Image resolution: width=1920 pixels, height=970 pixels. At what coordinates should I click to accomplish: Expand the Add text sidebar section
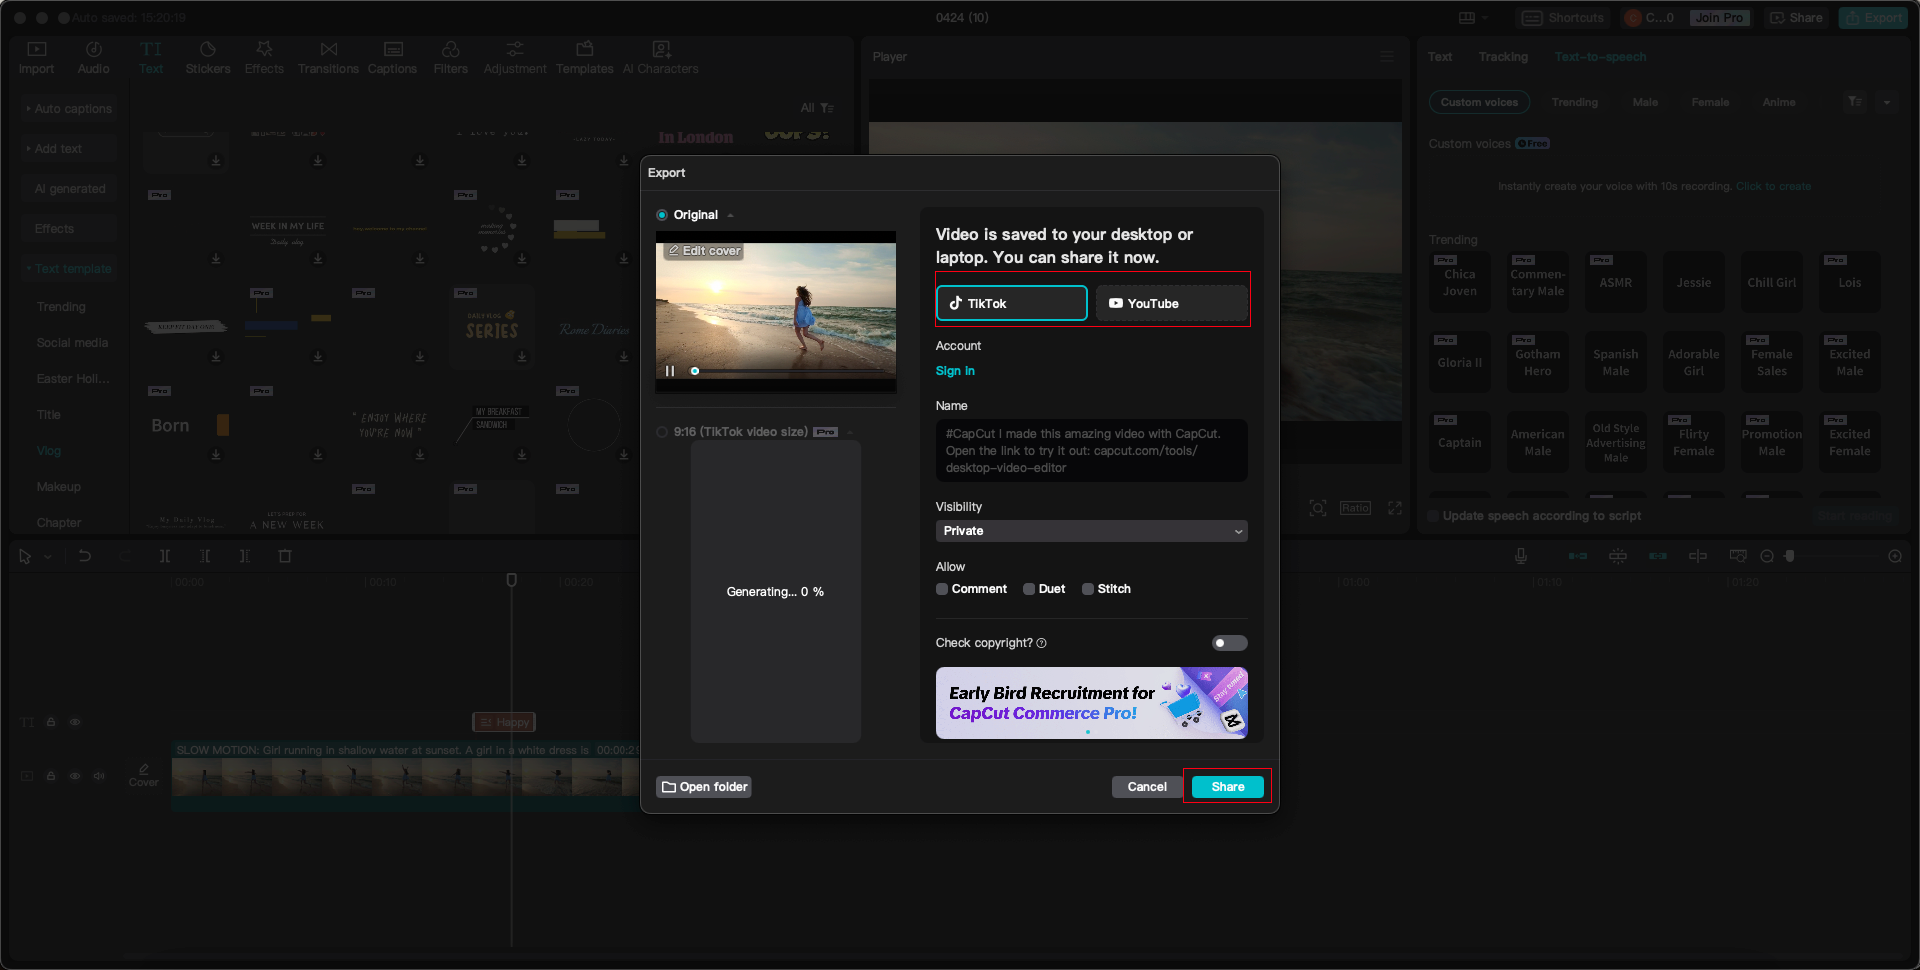pyautogui.click(x=70, y=149)
